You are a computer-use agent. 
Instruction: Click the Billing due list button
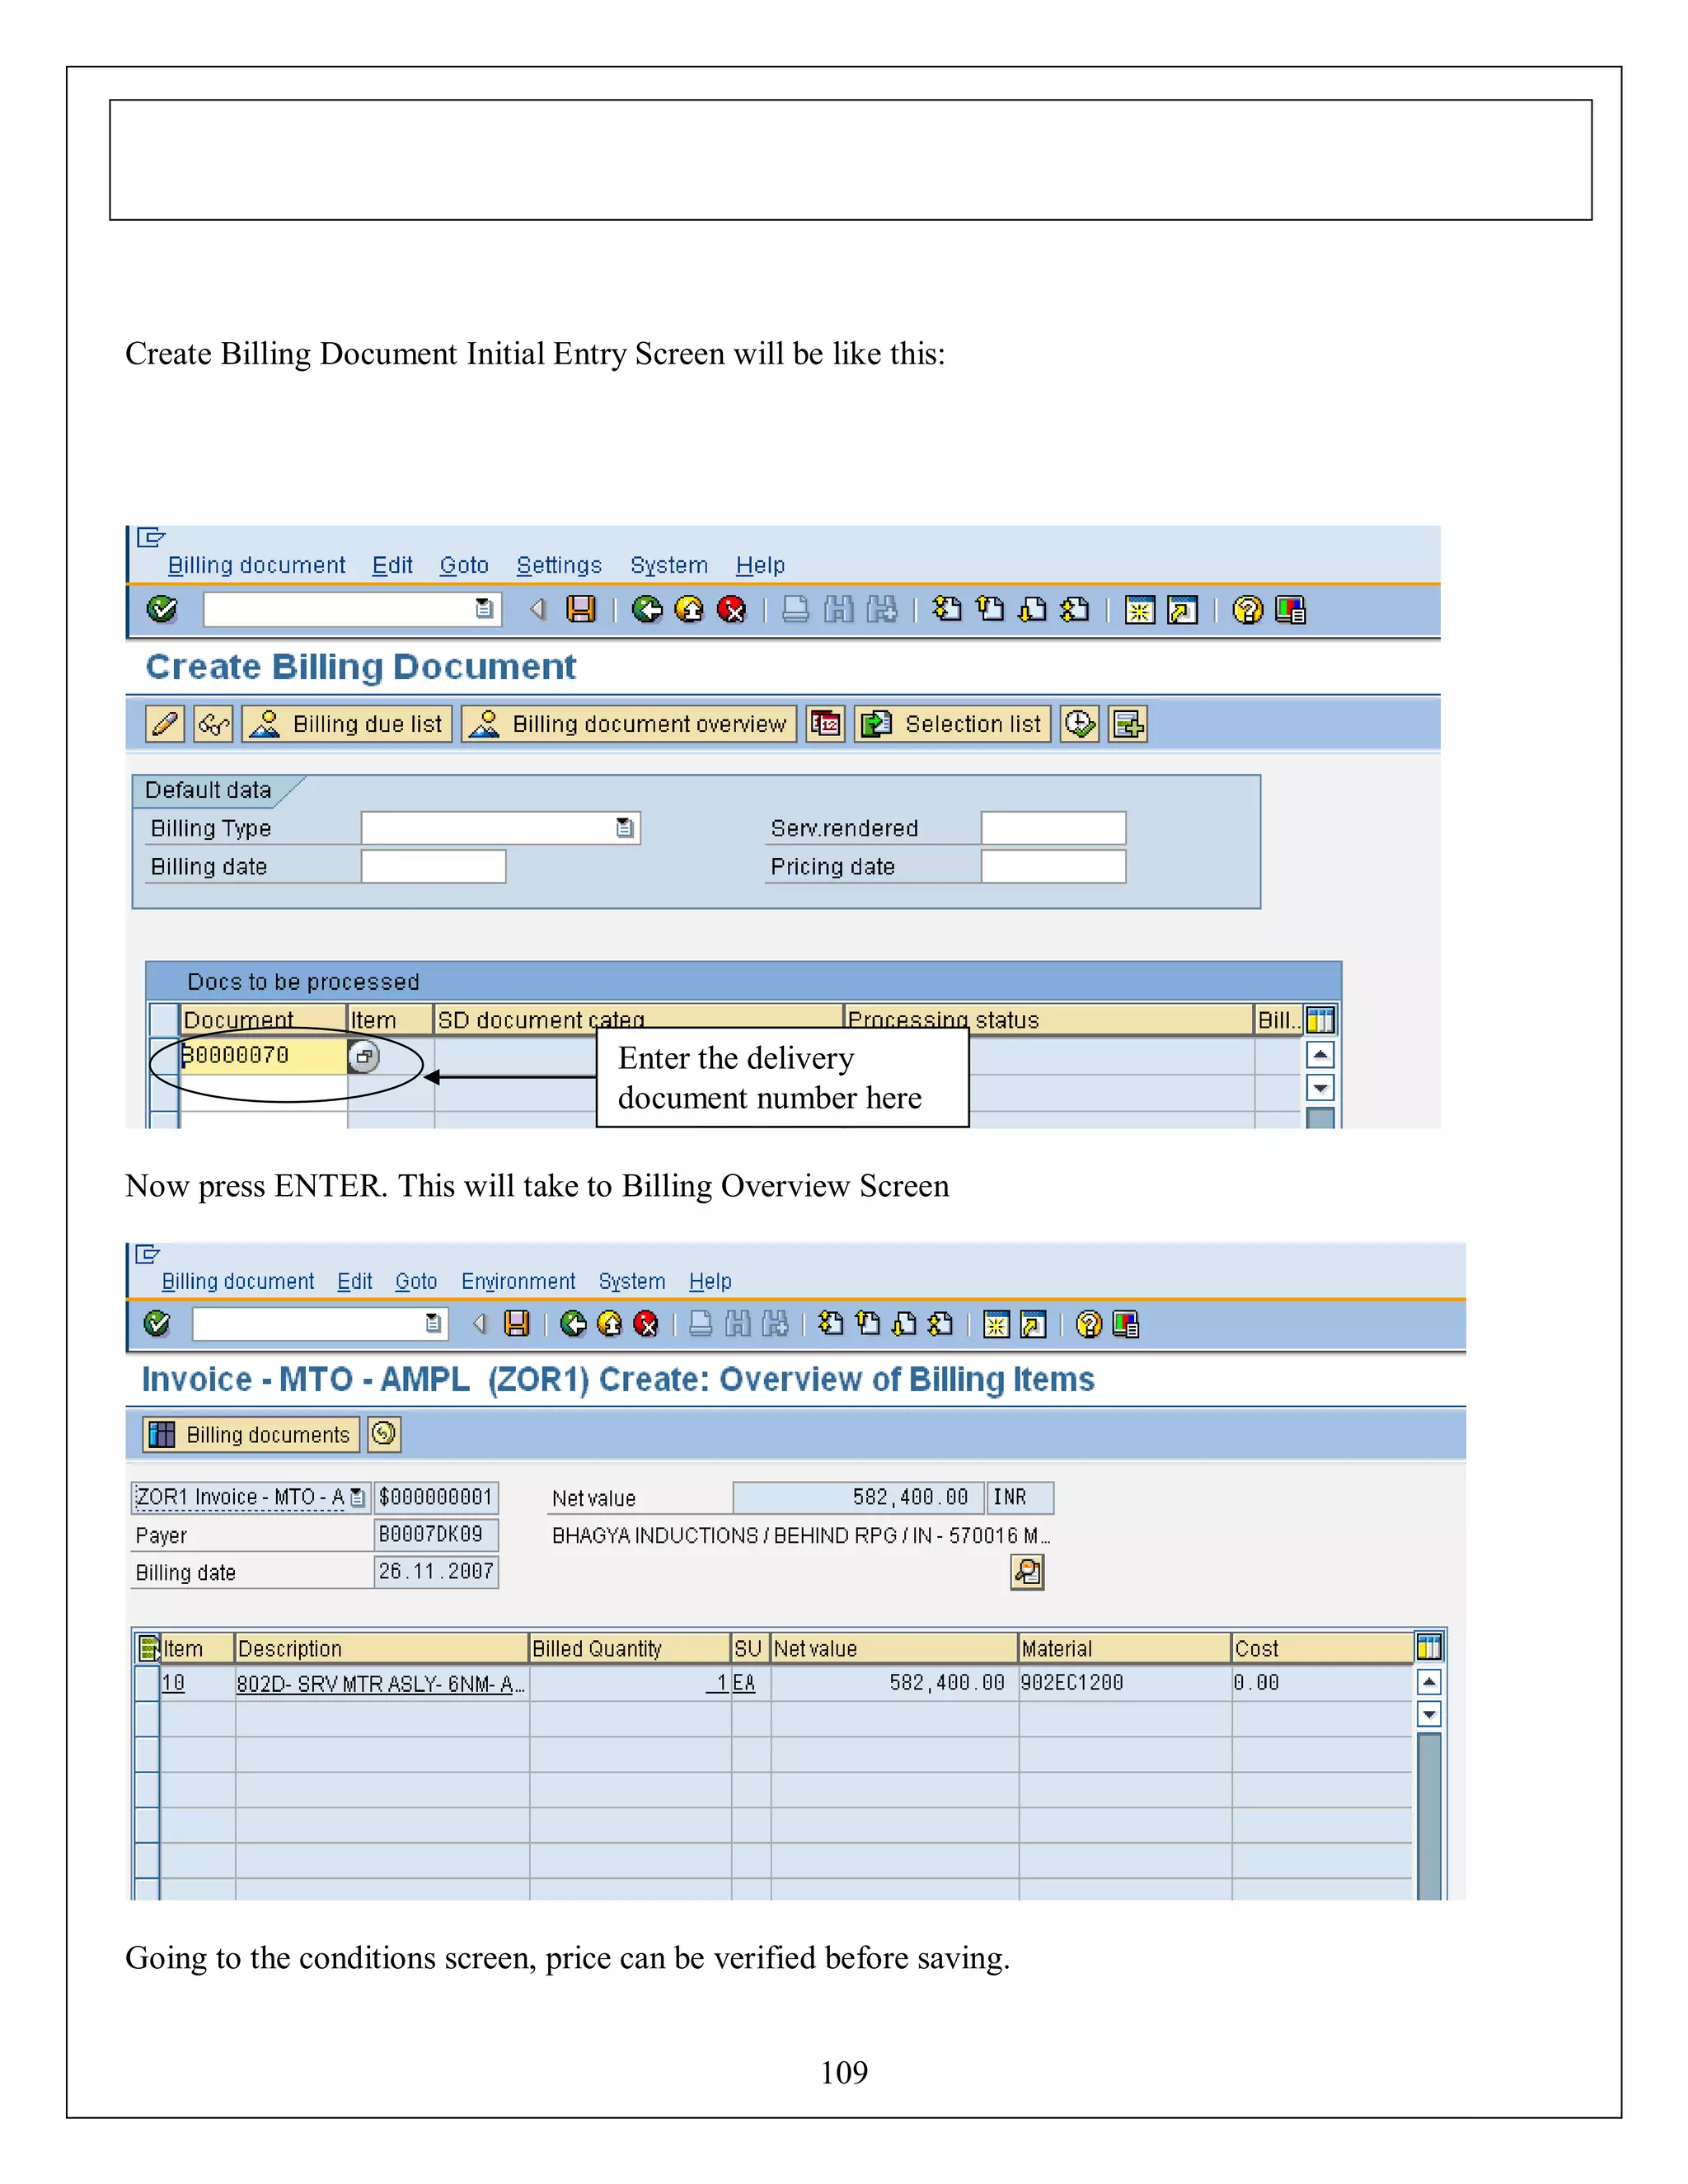tap(347, 723)
